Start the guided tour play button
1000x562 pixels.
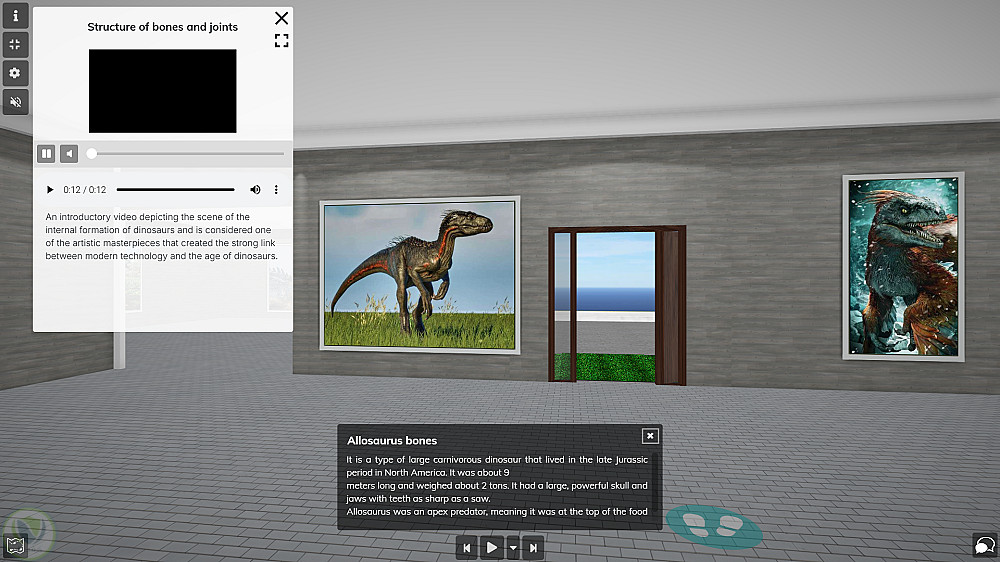pyautogui.click(x=492, y=547)
